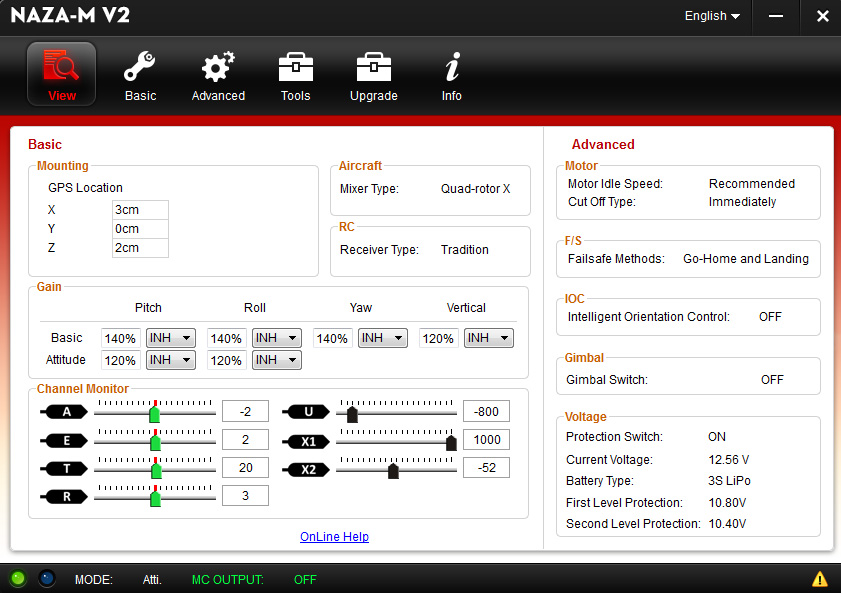Click the Basic Roll gain 140% field

point(226,338)
